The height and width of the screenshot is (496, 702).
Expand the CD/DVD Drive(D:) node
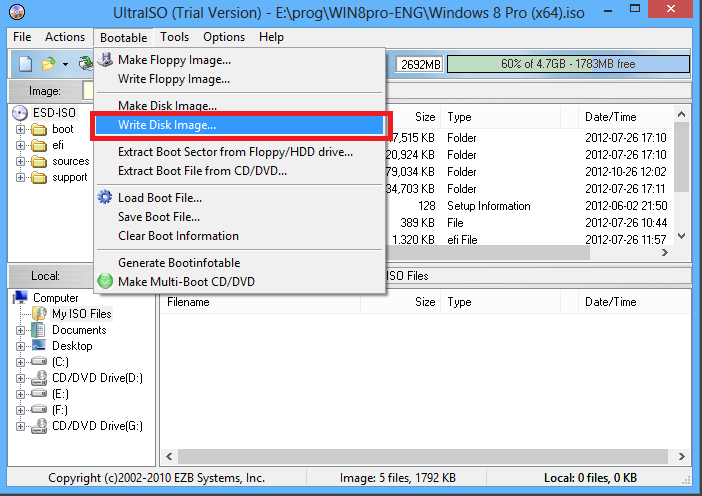click(20, 378)
